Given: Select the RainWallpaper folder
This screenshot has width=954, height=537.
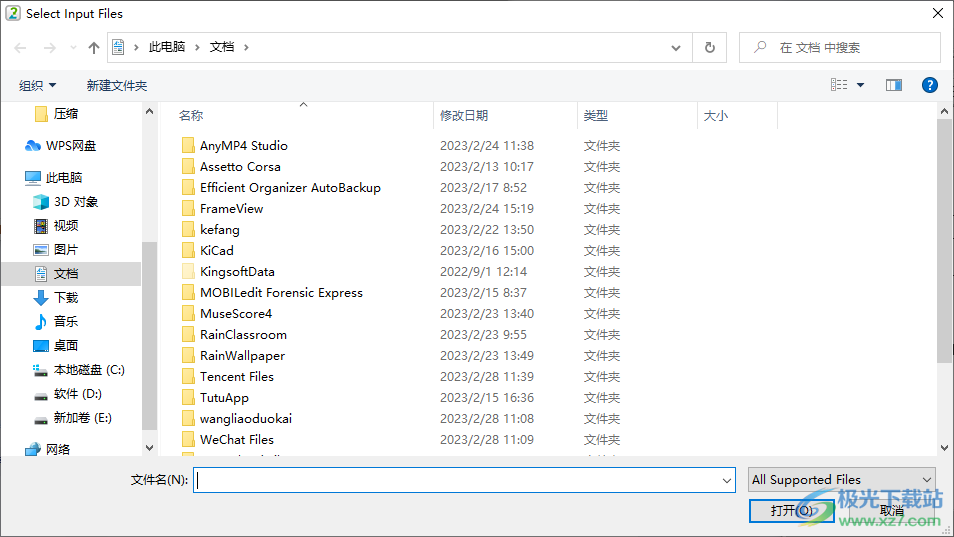Looking at the screenshot, I should click(x=242, y=355).
